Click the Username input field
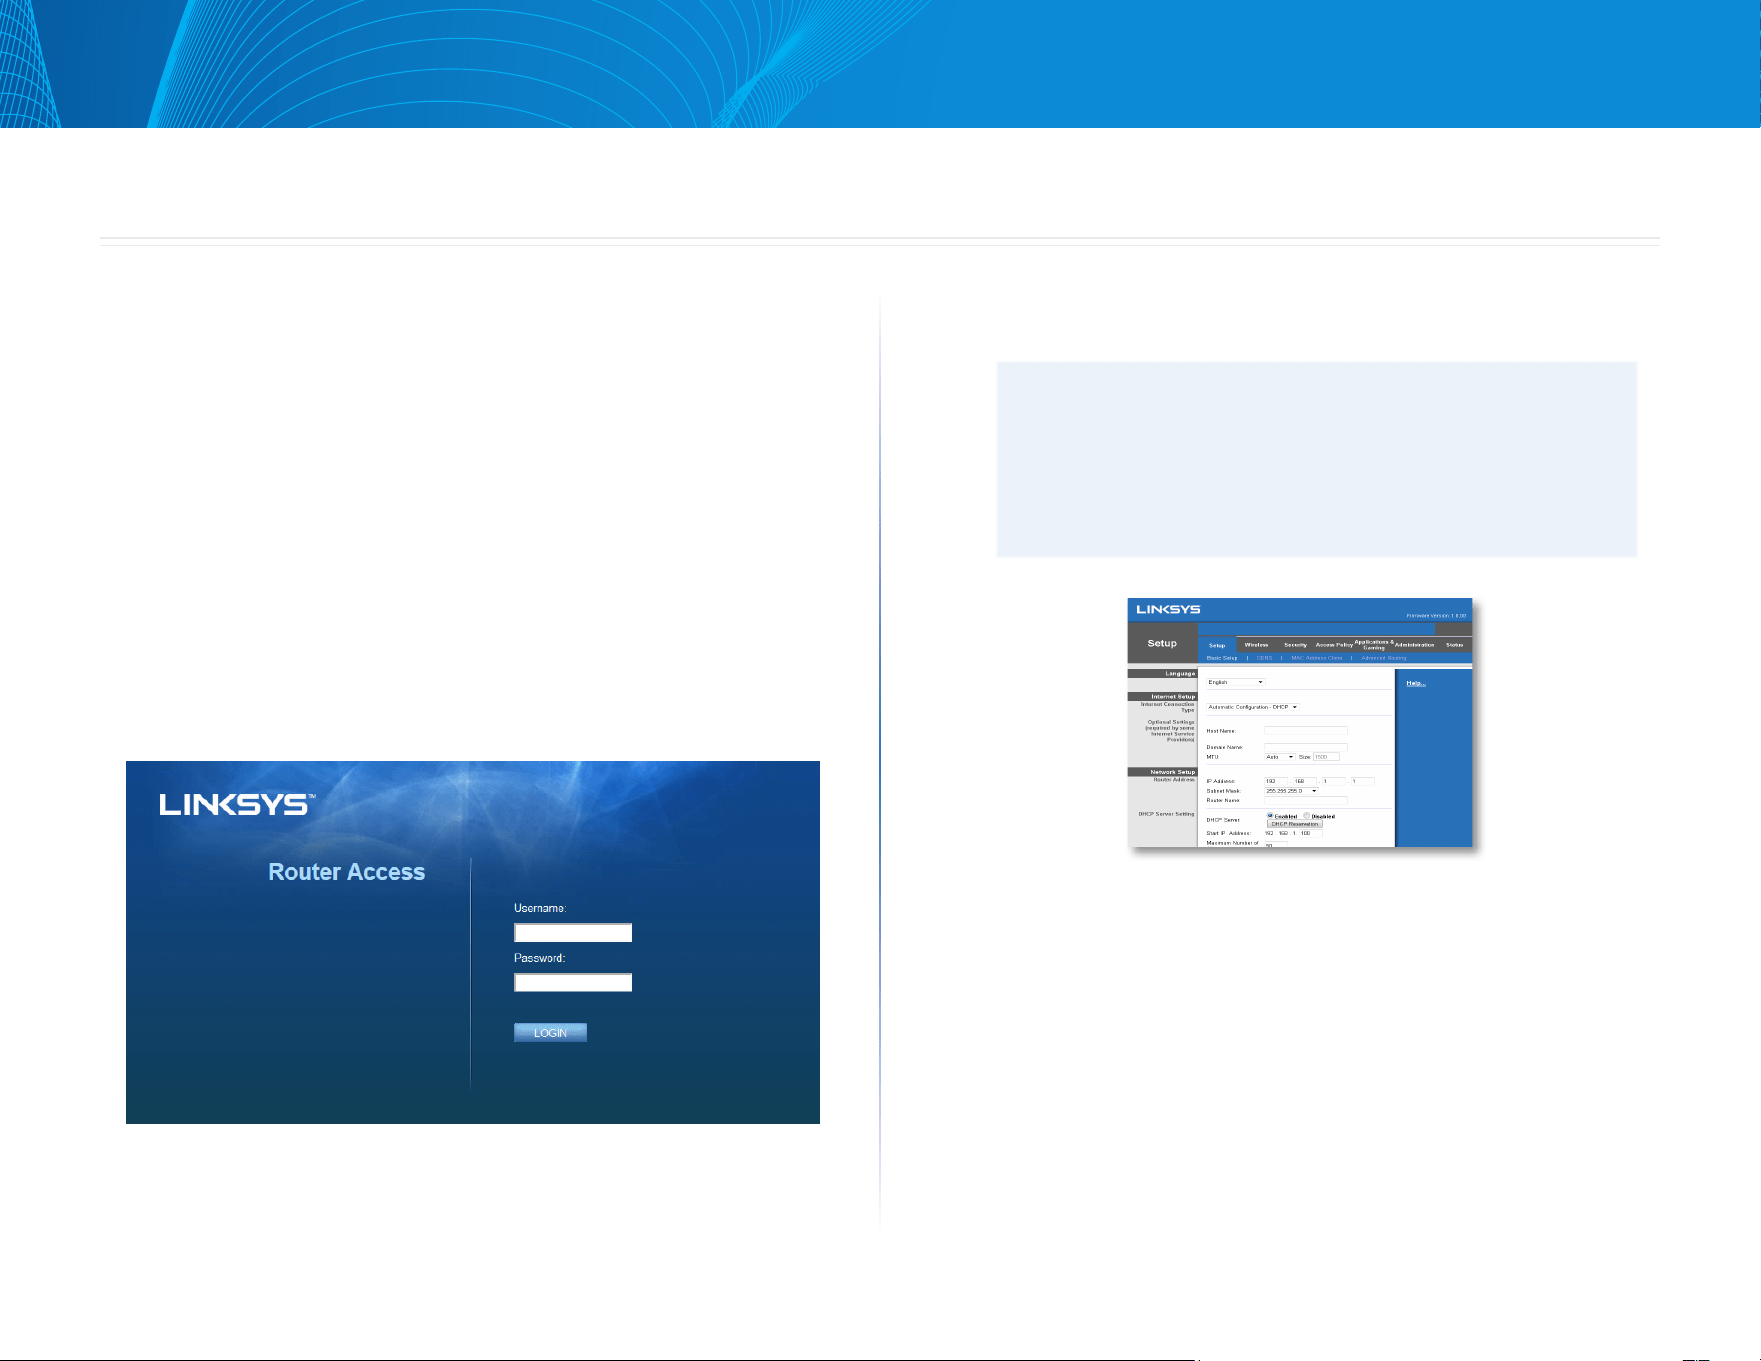 point(573,933)
